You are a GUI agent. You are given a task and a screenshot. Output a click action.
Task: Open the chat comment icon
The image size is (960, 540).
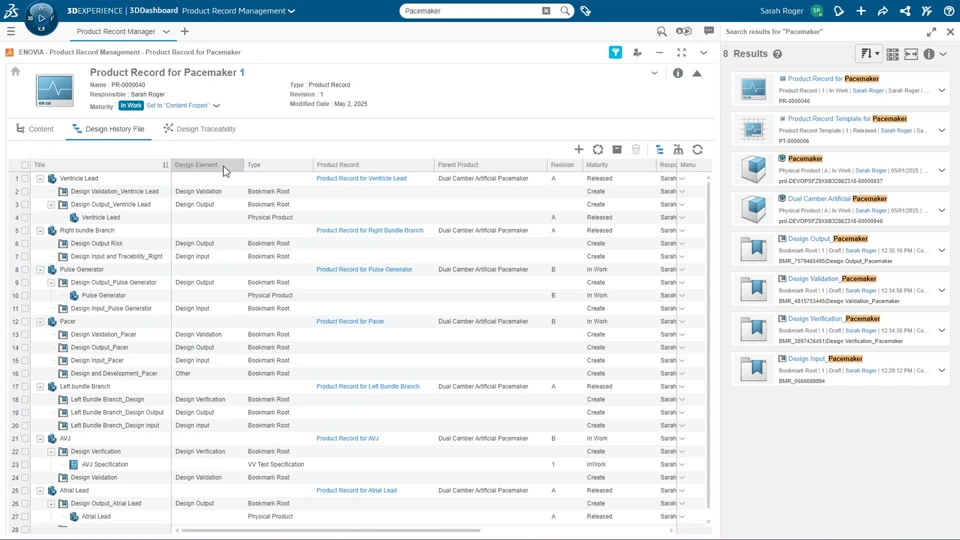[x=709, y=31]
